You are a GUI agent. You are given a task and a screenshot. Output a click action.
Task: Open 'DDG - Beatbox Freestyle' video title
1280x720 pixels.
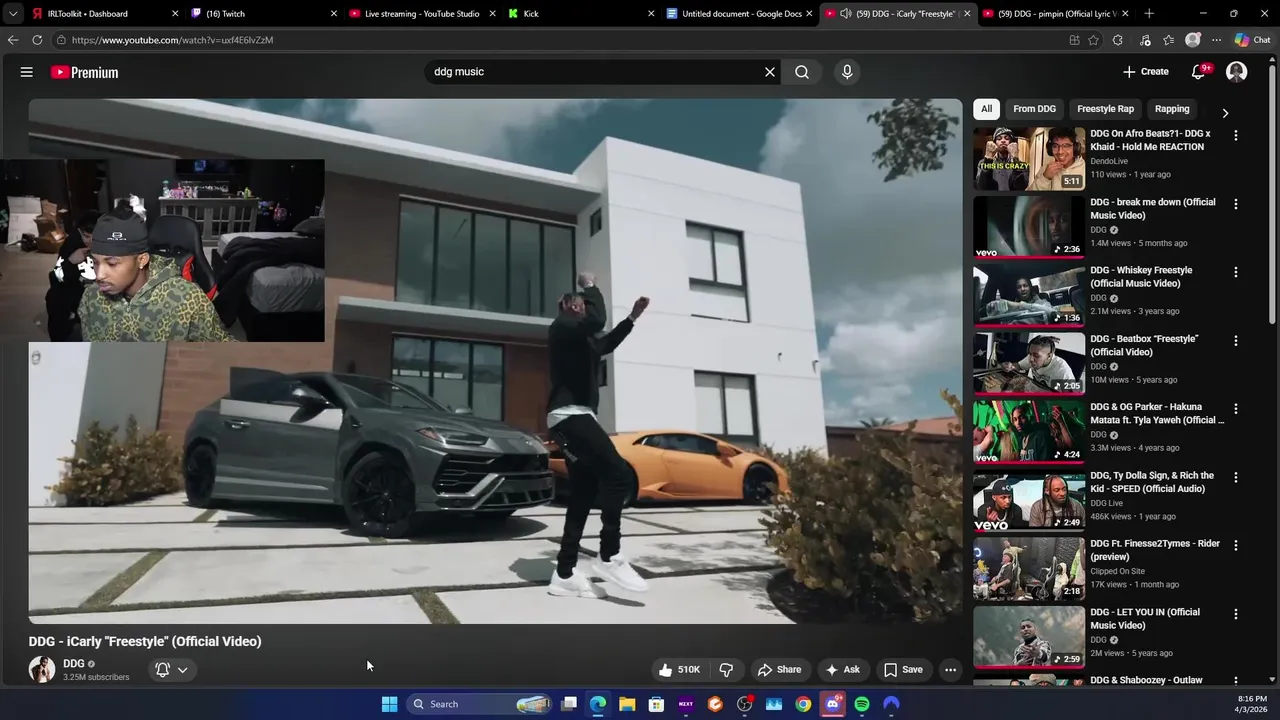coord(1144,345)
